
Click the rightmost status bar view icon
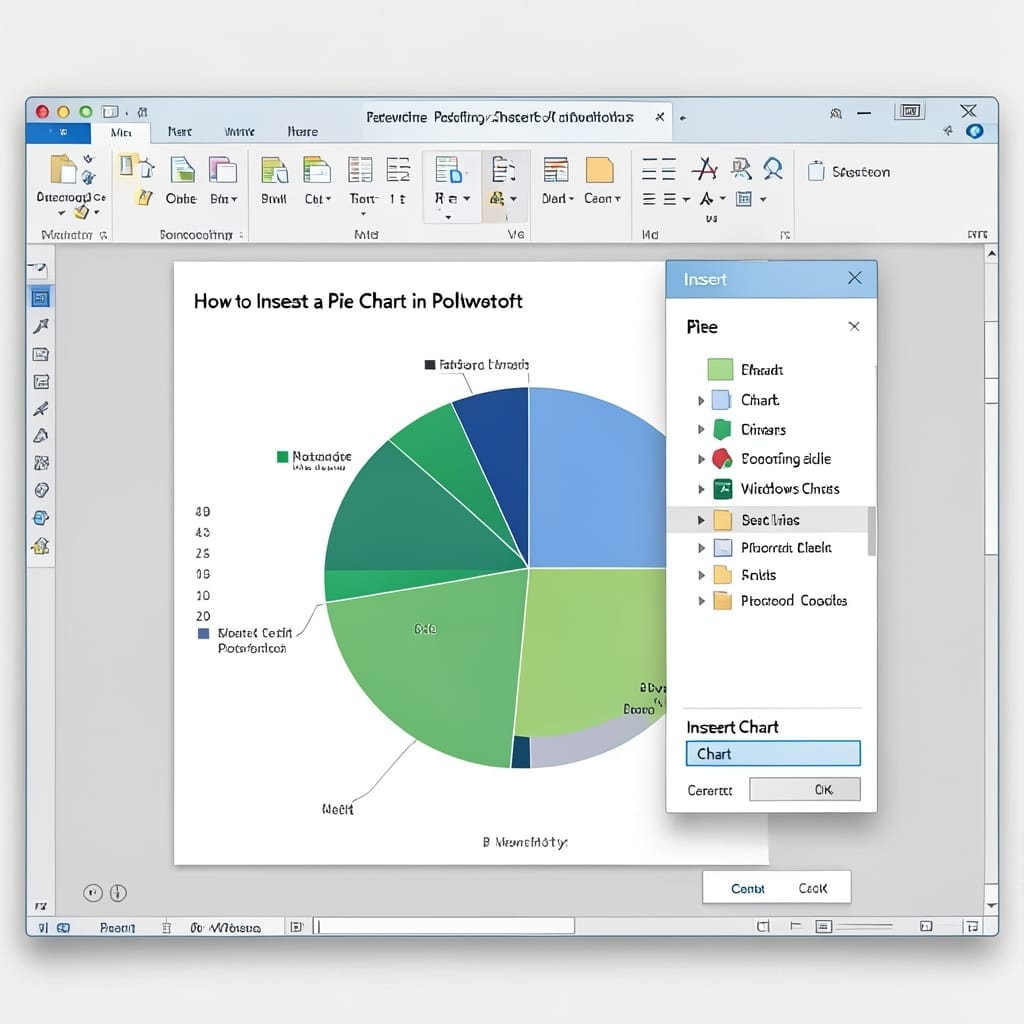972,926
